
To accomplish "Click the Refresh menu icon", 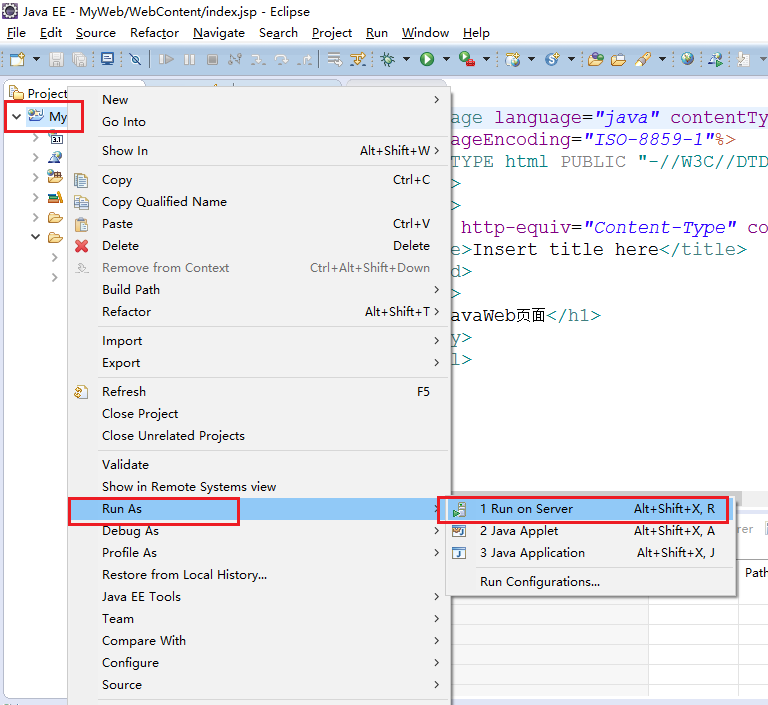I will [81, 392].
